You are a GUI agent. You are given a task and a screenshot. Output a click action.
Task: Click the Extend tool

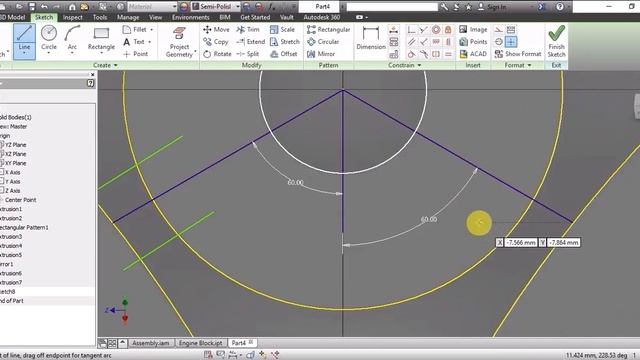pos(251,42)
